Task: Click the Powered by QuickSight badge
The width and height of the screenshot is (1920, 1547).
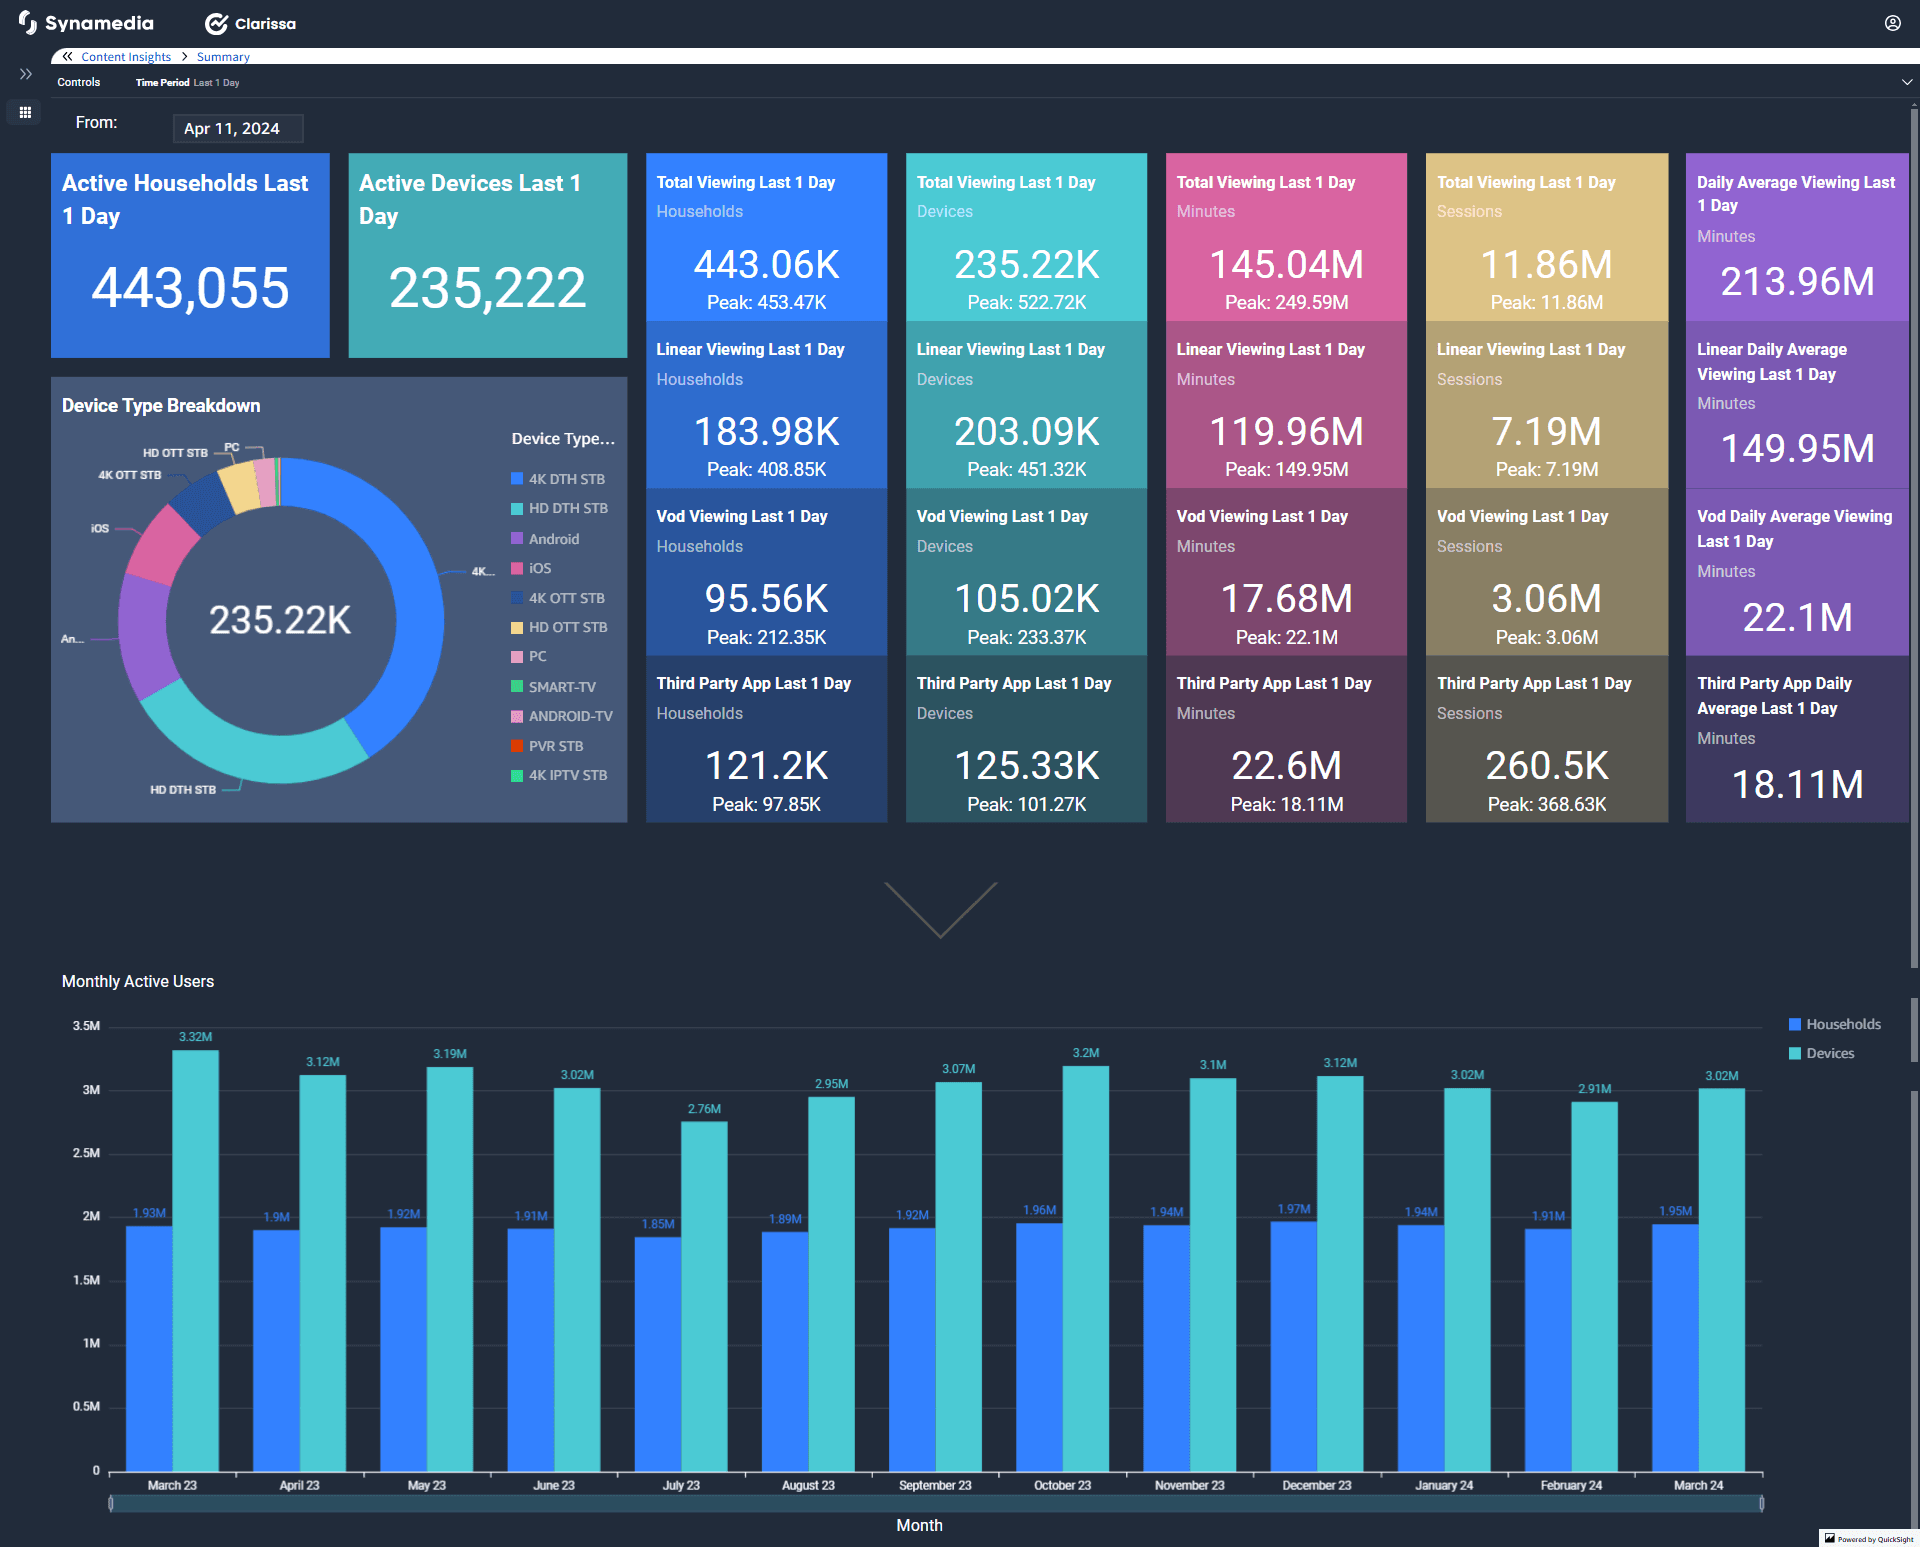Action: click(1868, 1539)
